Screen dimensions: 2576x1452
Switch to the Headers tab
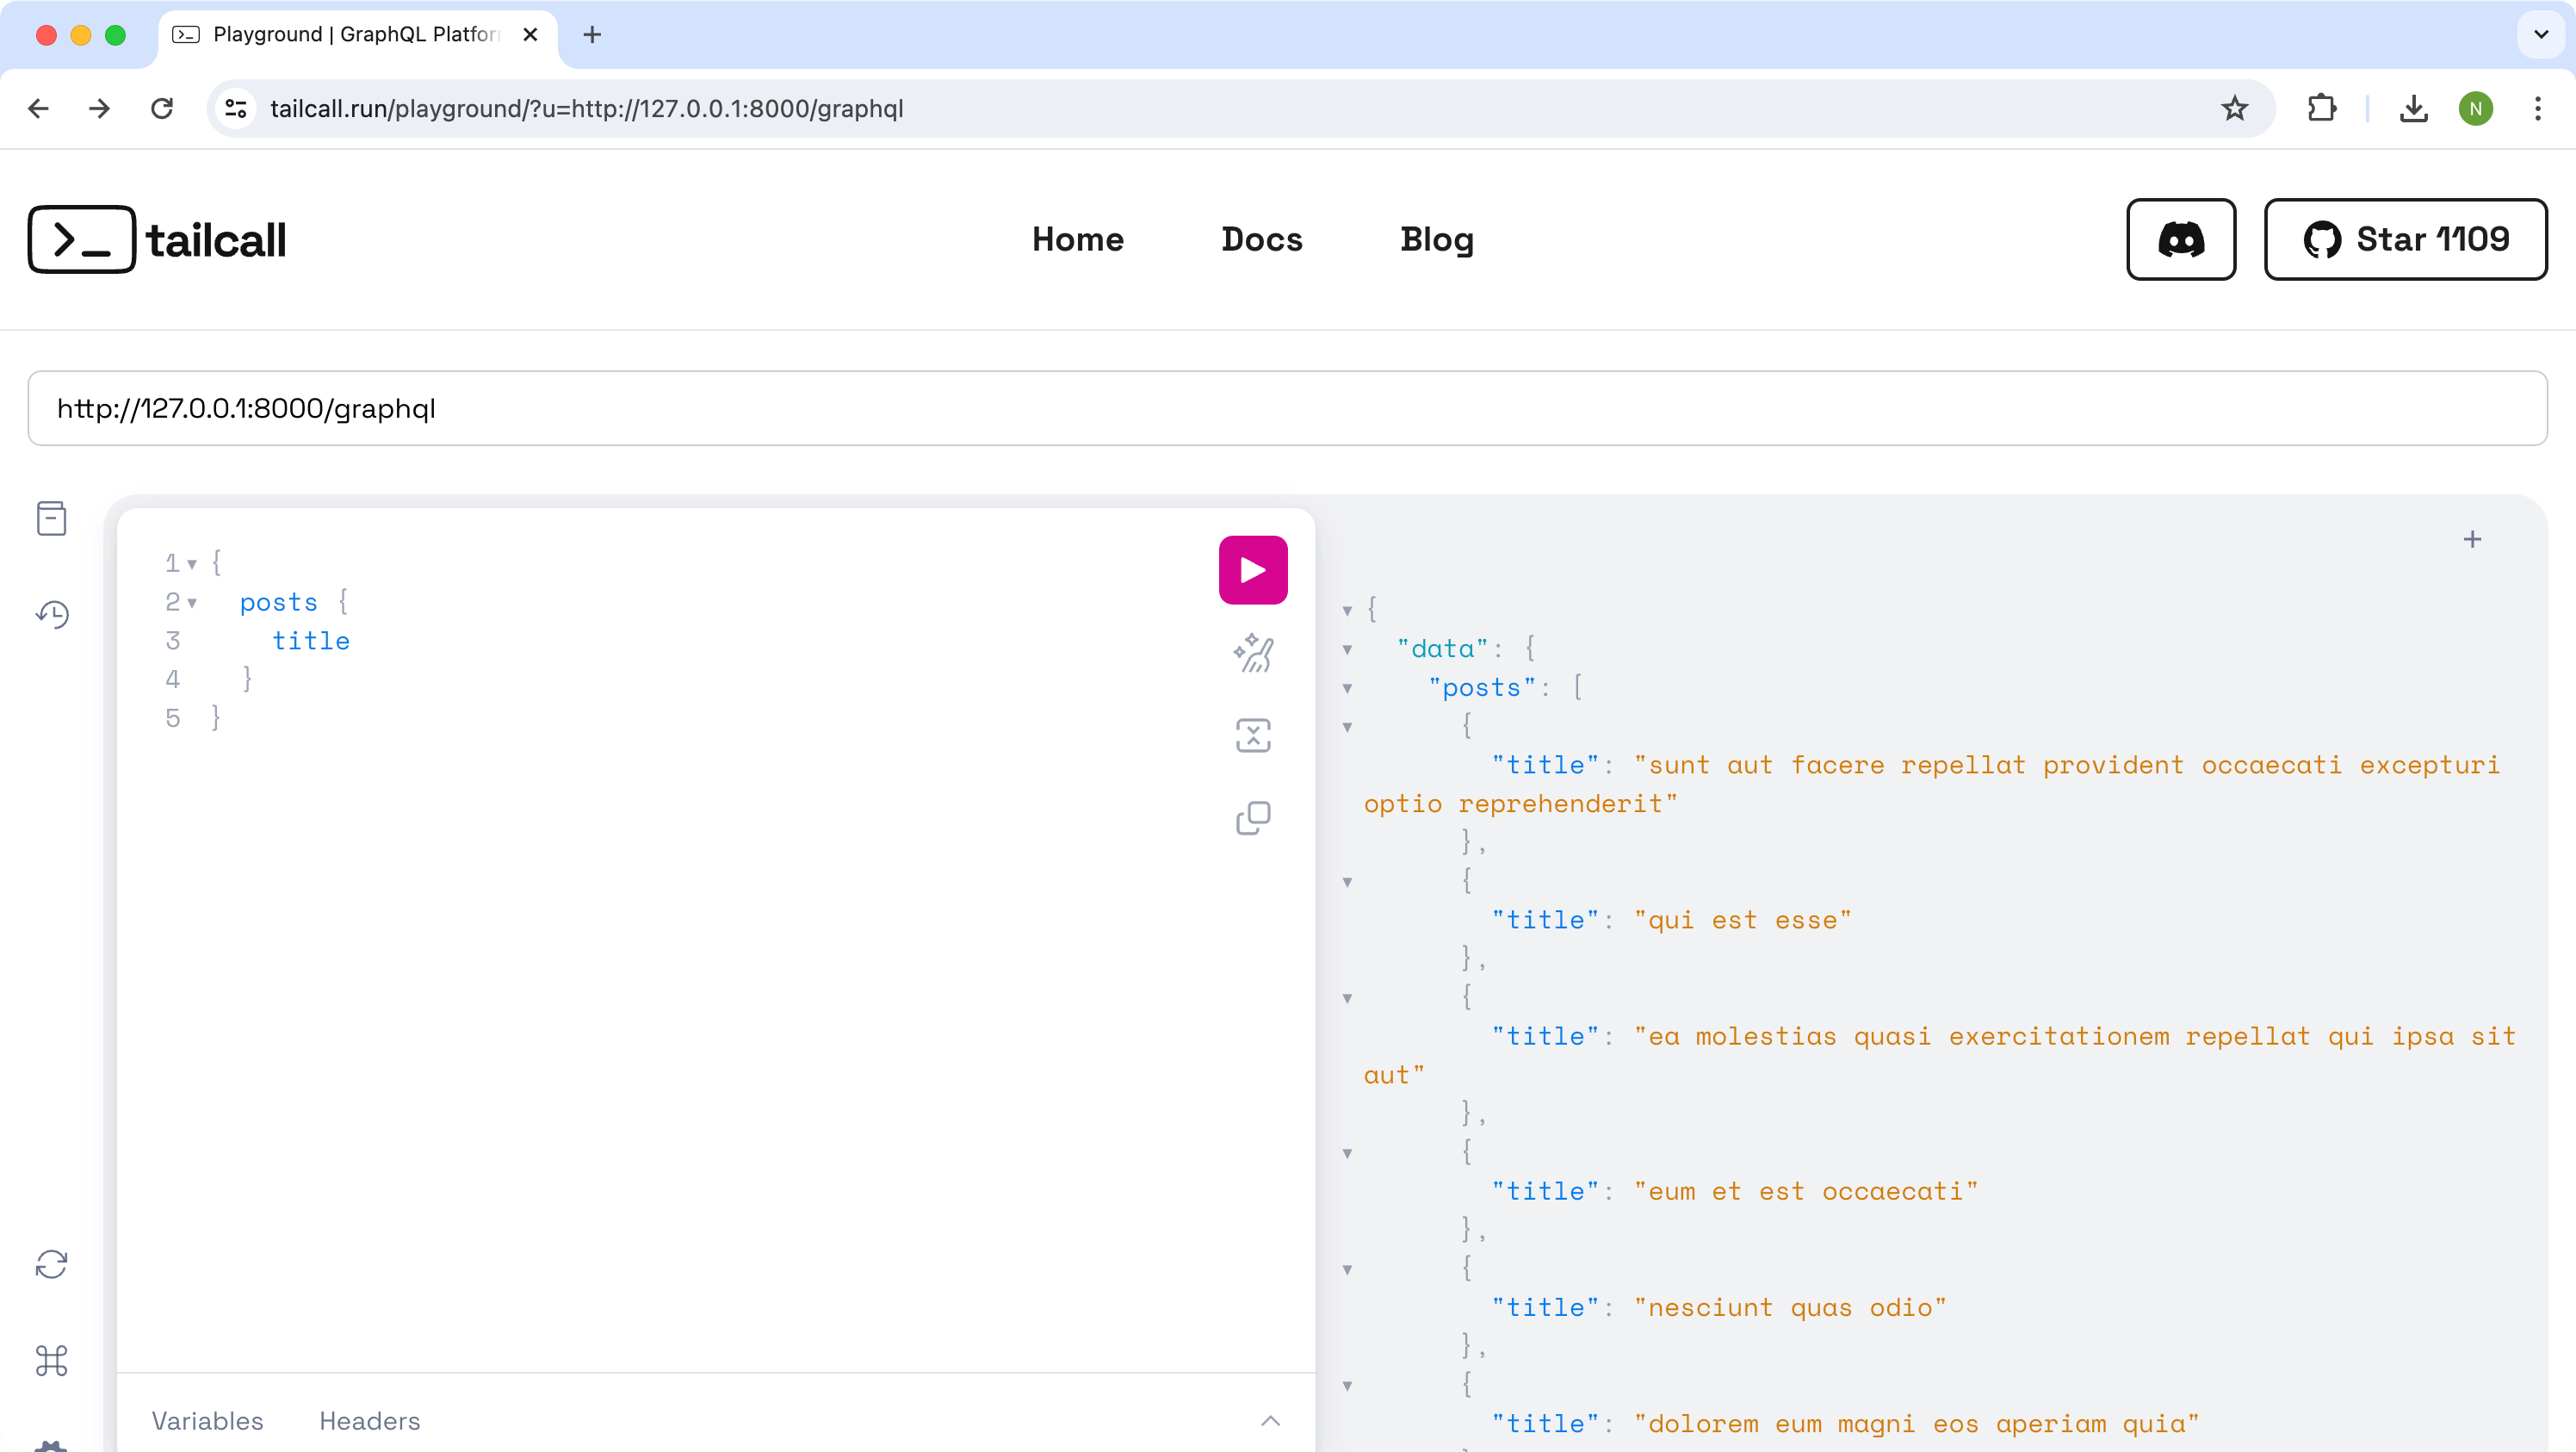[x=369, y=1421]
